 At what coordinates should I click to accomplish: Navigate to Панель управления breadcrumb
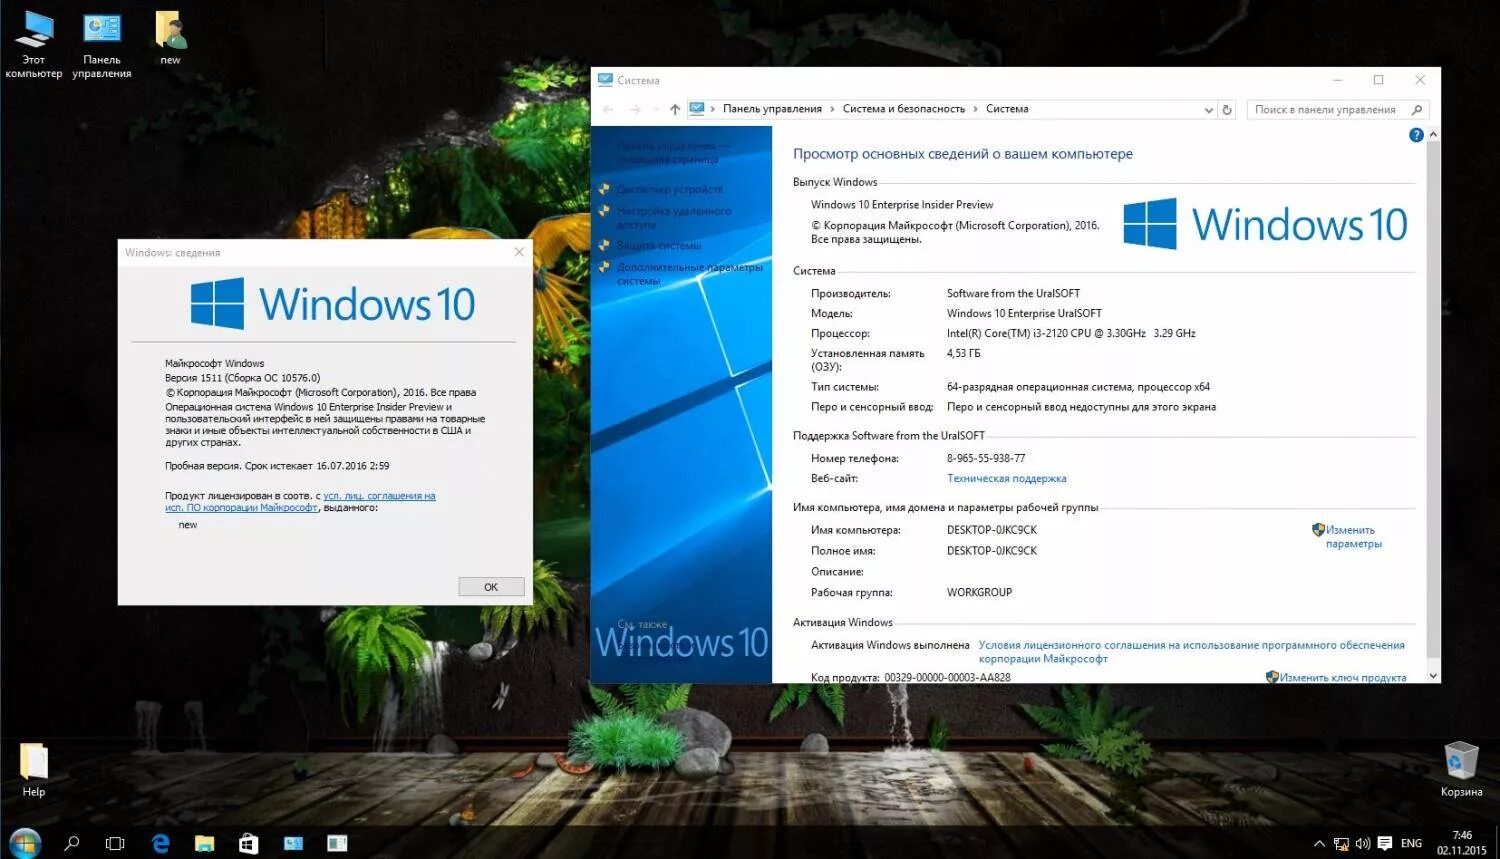tap(771, 108)
